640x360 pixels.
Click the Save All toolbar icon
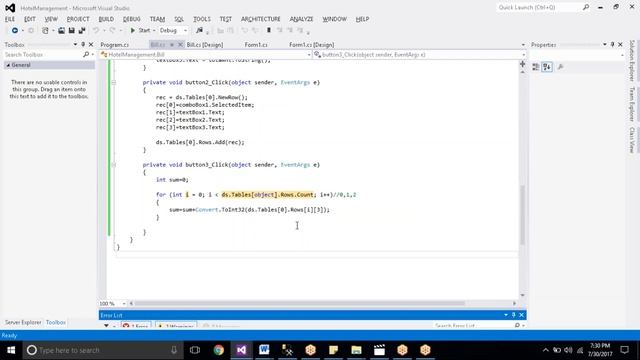[x=82, y=31]
